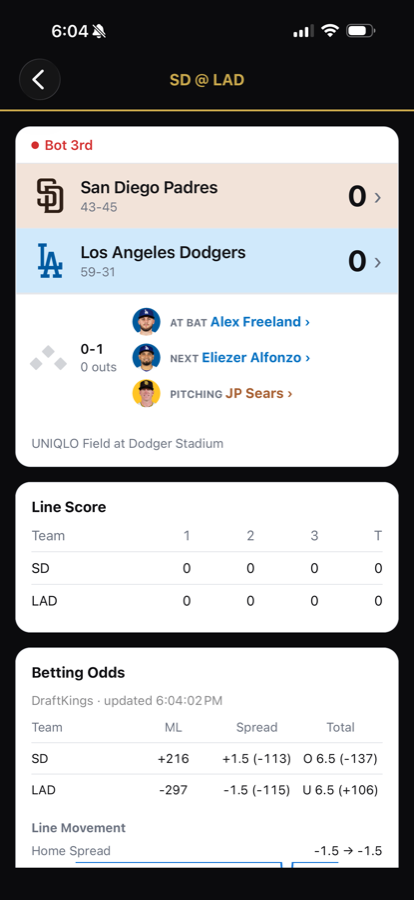Open the Los Angeles Dodgers logo

[50, 261]
